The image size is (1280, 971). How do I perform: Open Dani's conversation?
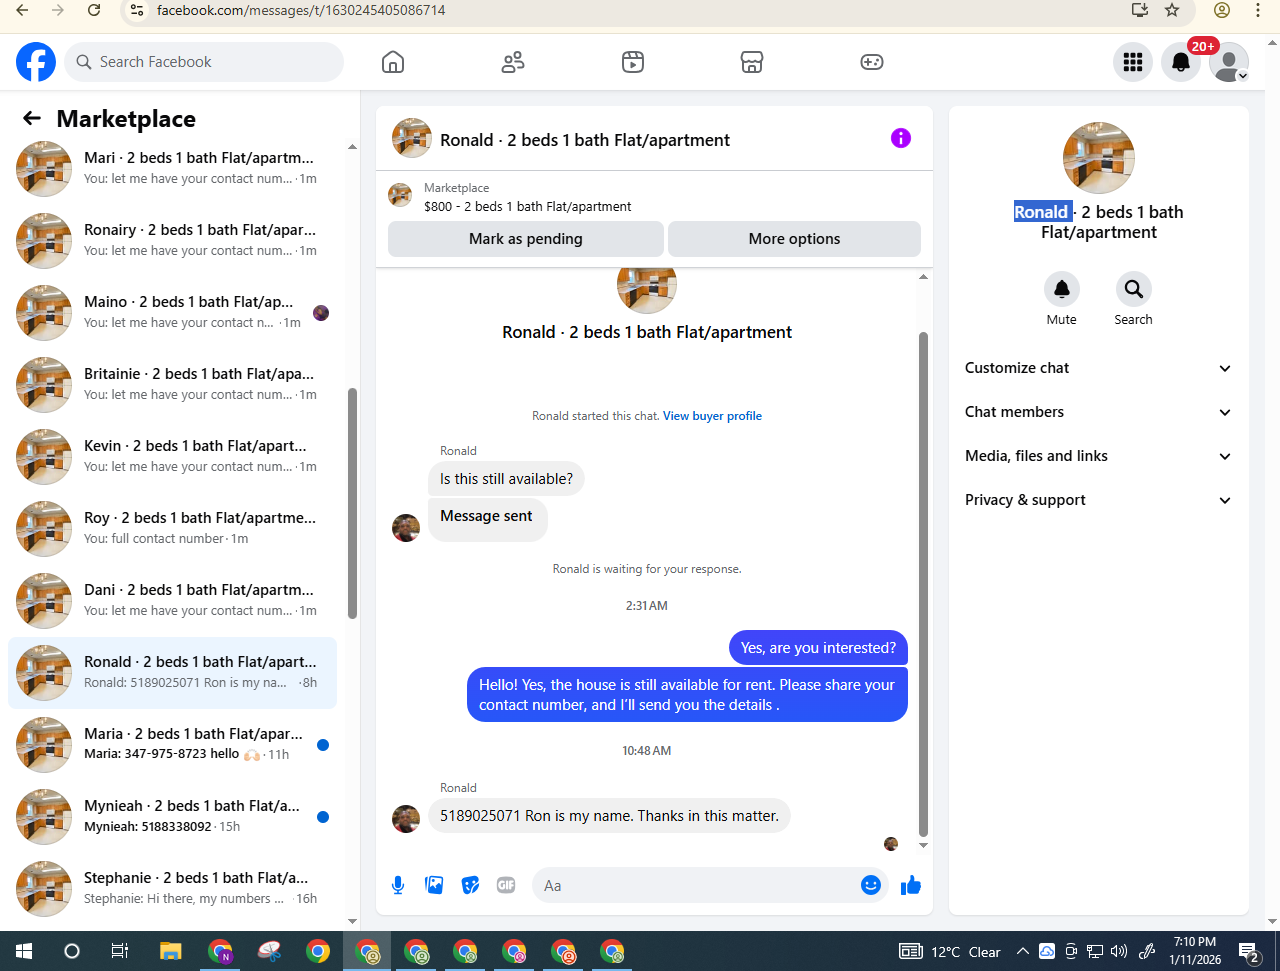172,600
